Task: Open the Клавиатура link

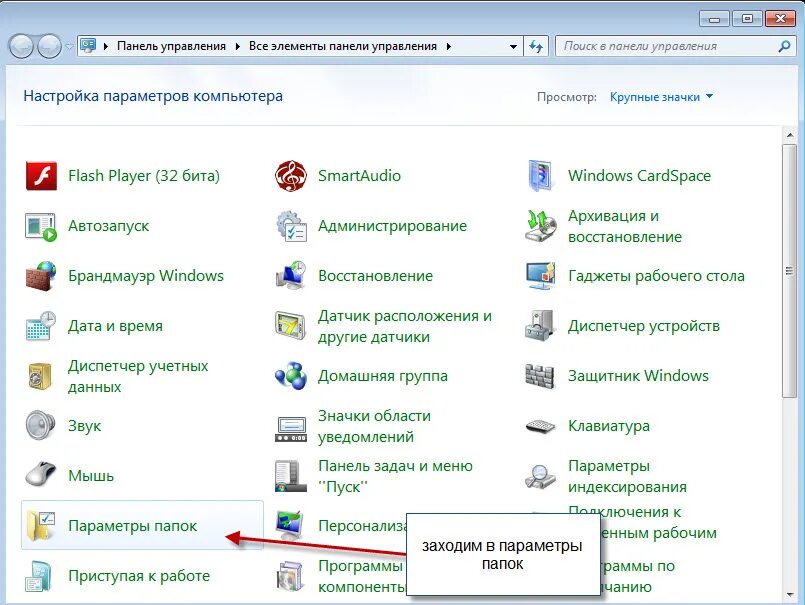Action: coord(609,426)
